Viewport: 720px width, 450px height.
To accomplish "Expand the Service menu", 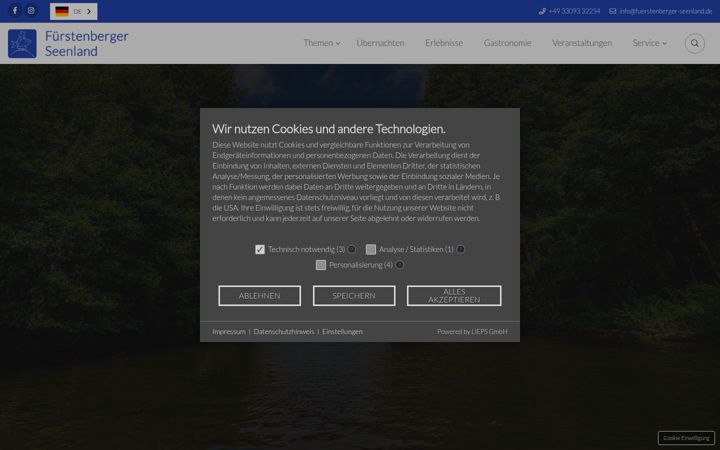I will 650,43.
